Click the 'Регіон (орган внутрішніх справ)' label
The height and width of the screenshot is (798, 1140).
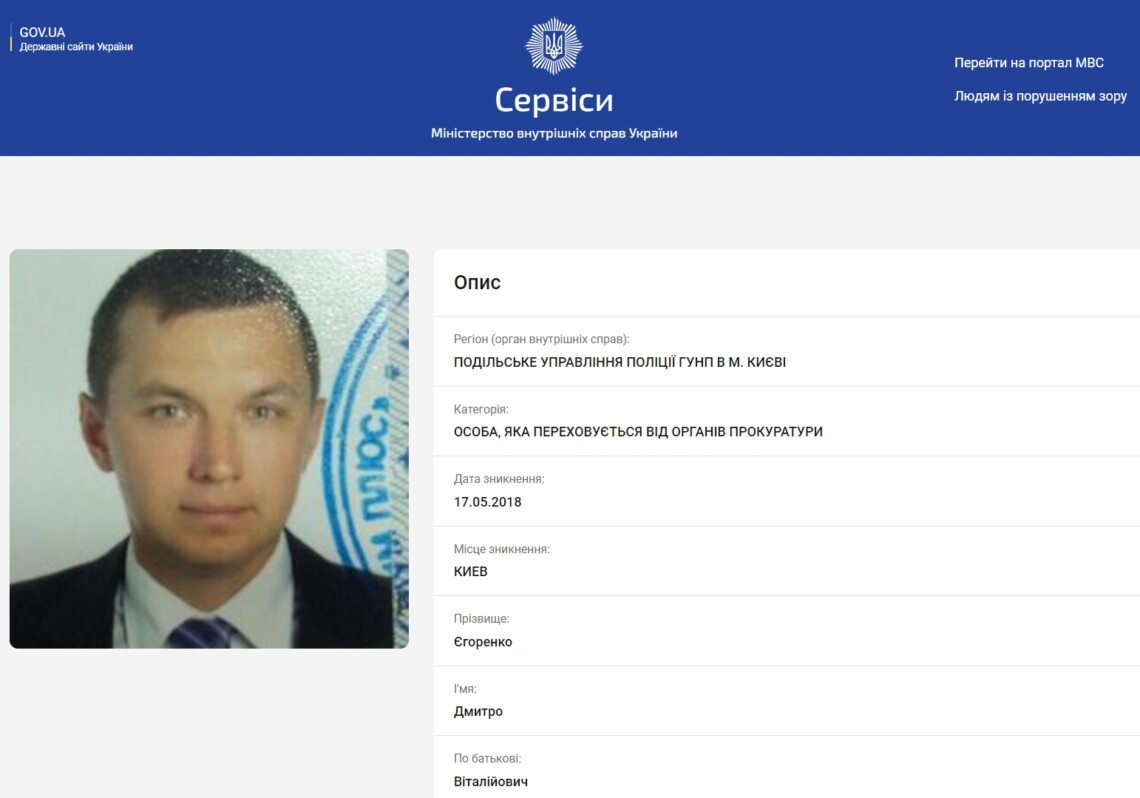(x=542, y=339)
